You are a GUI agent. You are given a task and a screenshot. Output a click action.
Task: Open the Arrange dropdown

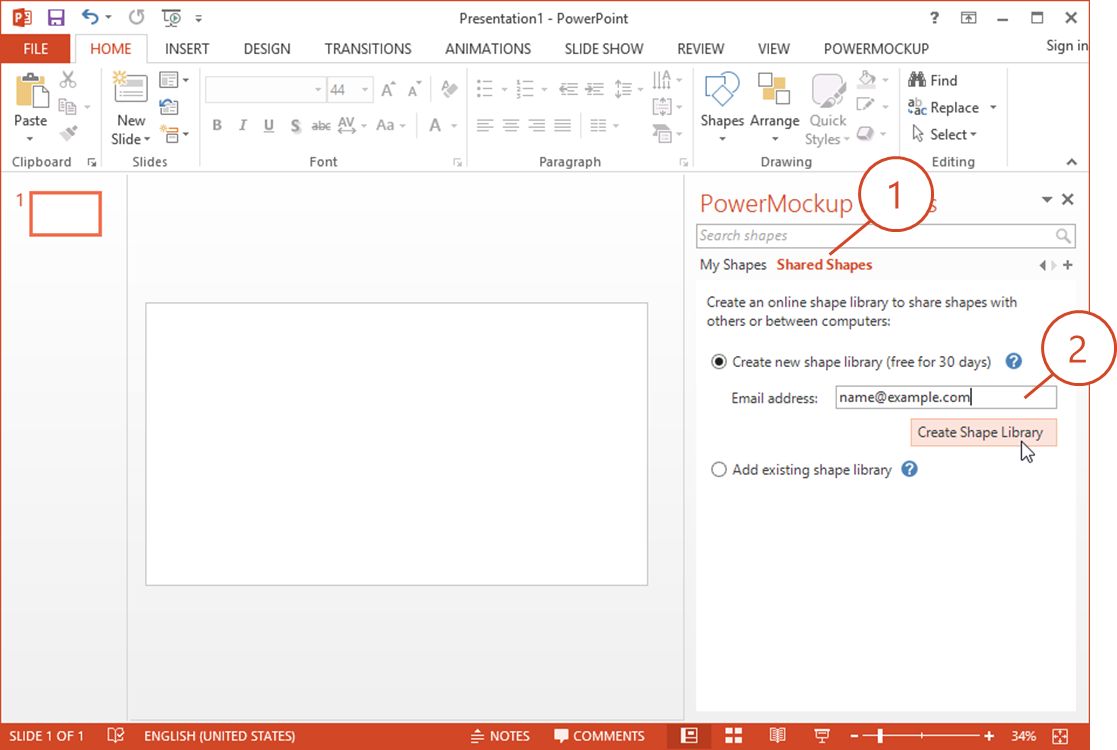coord(774,139)
